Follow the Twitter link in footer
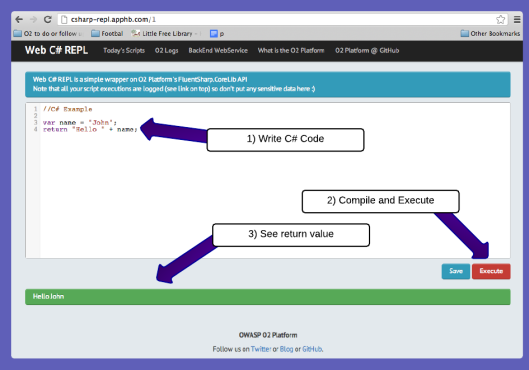Viewport: 529px width, 370px height. [x=261, y=349]
